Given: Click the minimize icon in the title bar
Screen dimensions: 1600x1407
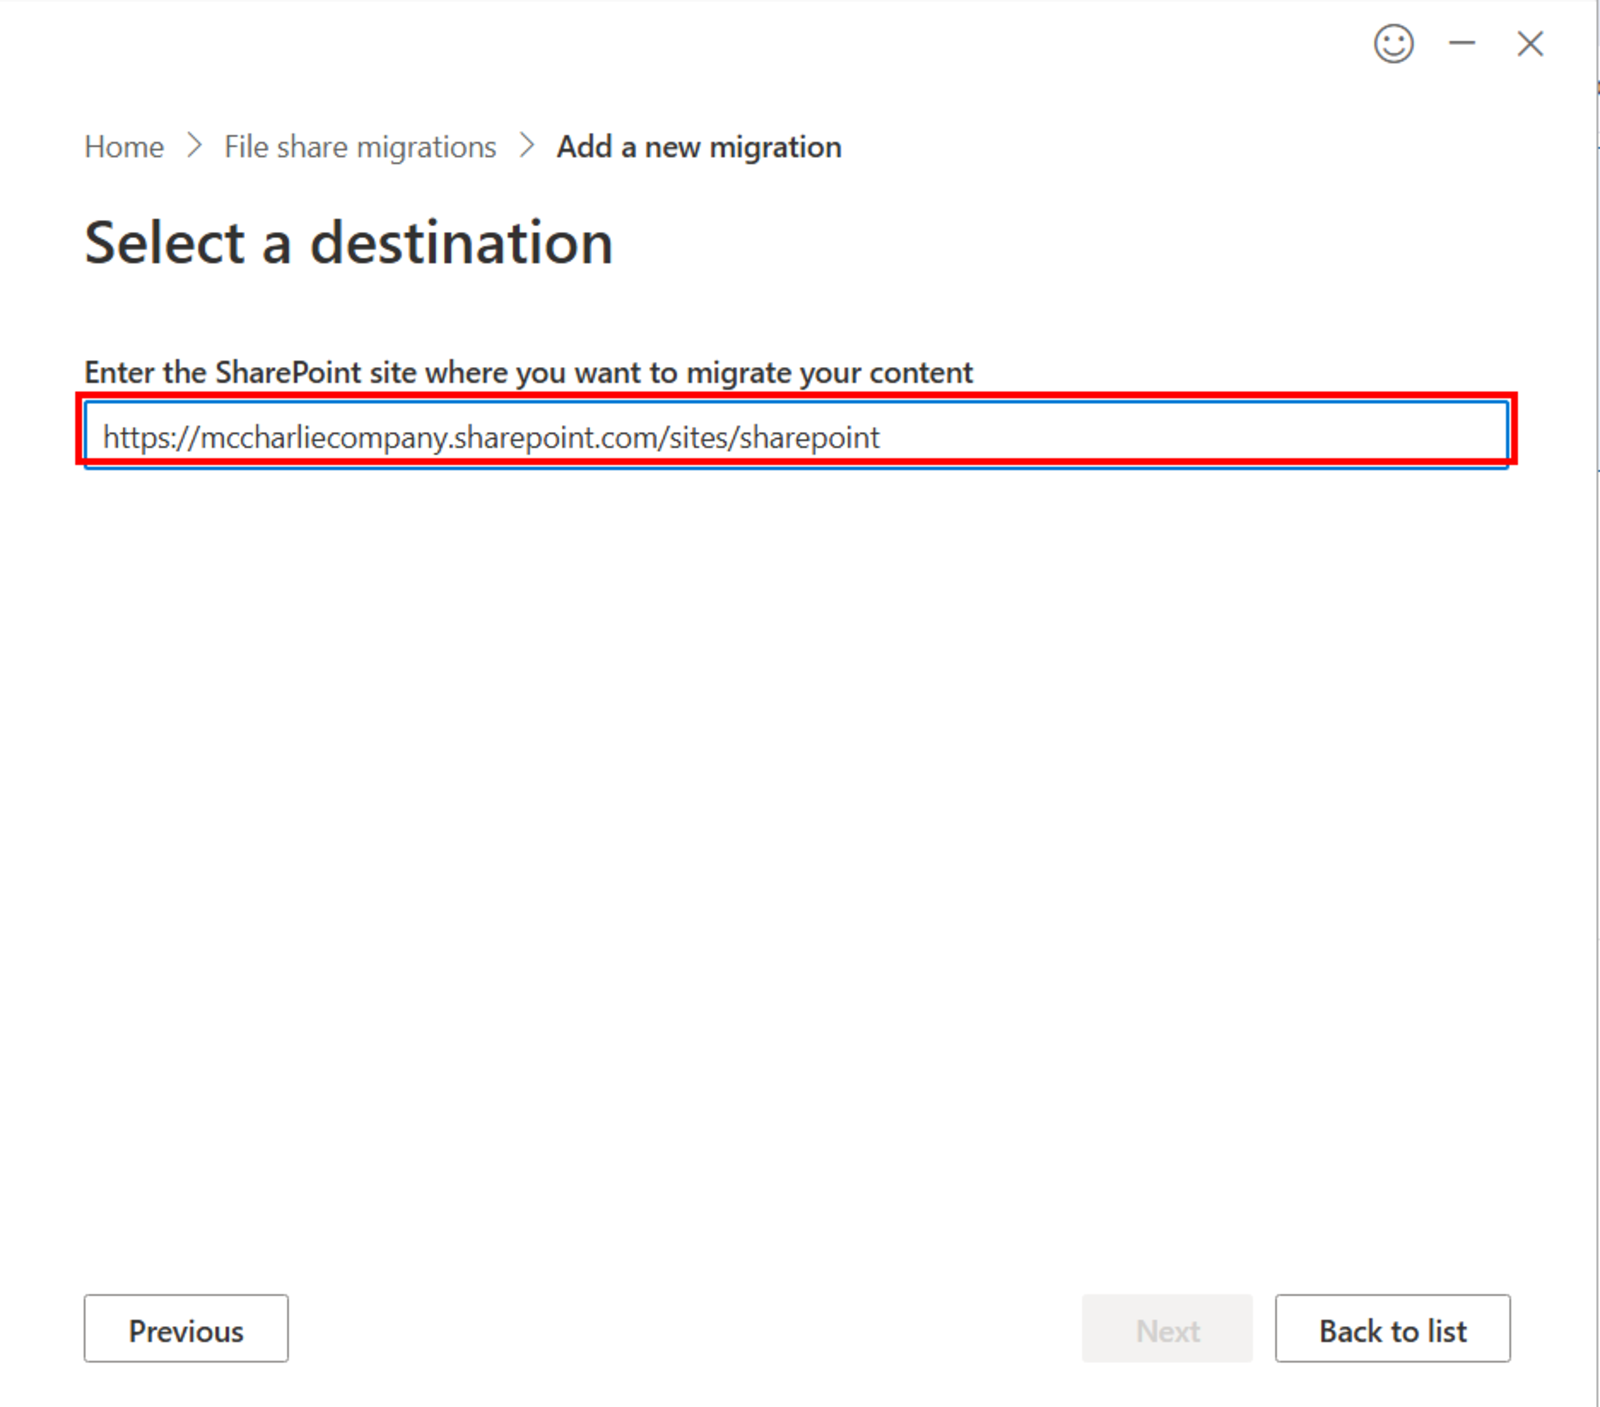Looking at the screenshot, I should pyautogui.click(x=1461, y=44).
